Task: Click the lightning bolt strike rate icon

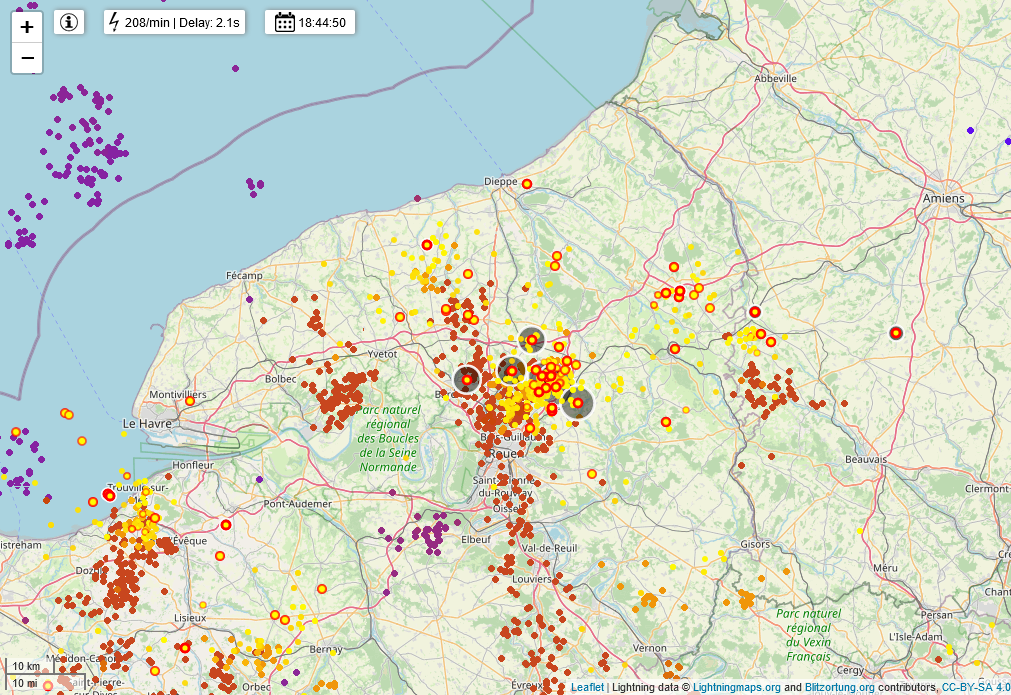Action: [114, 23]
